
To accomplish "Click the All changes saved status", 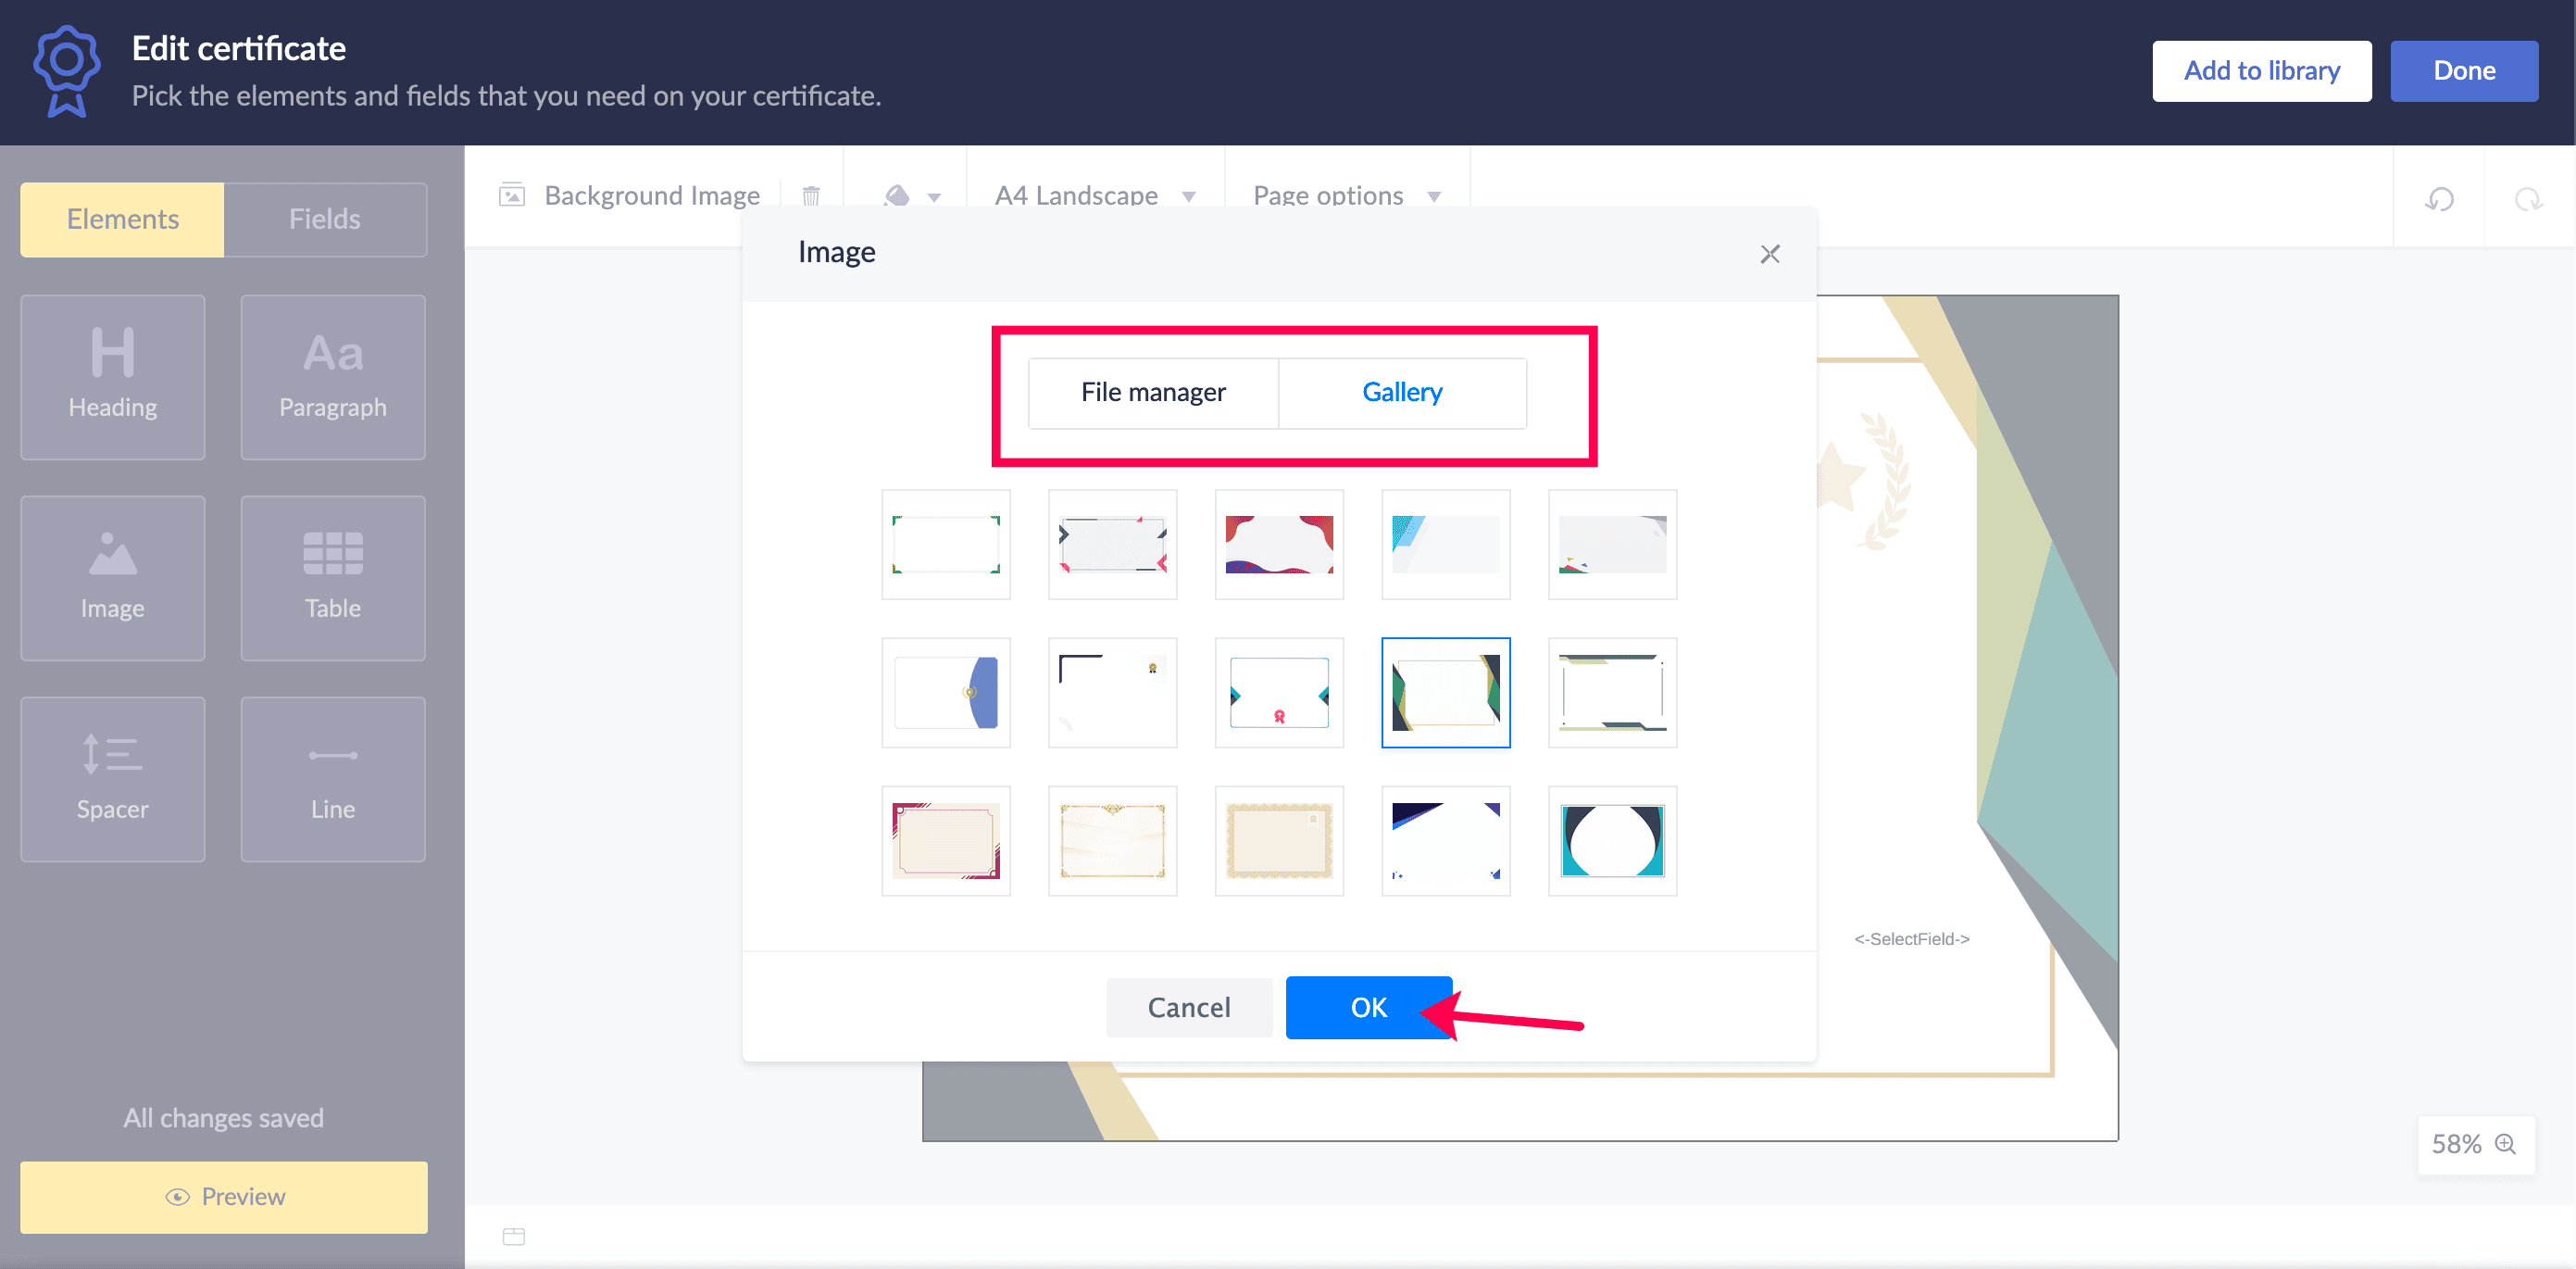I will click(223, 1118).
